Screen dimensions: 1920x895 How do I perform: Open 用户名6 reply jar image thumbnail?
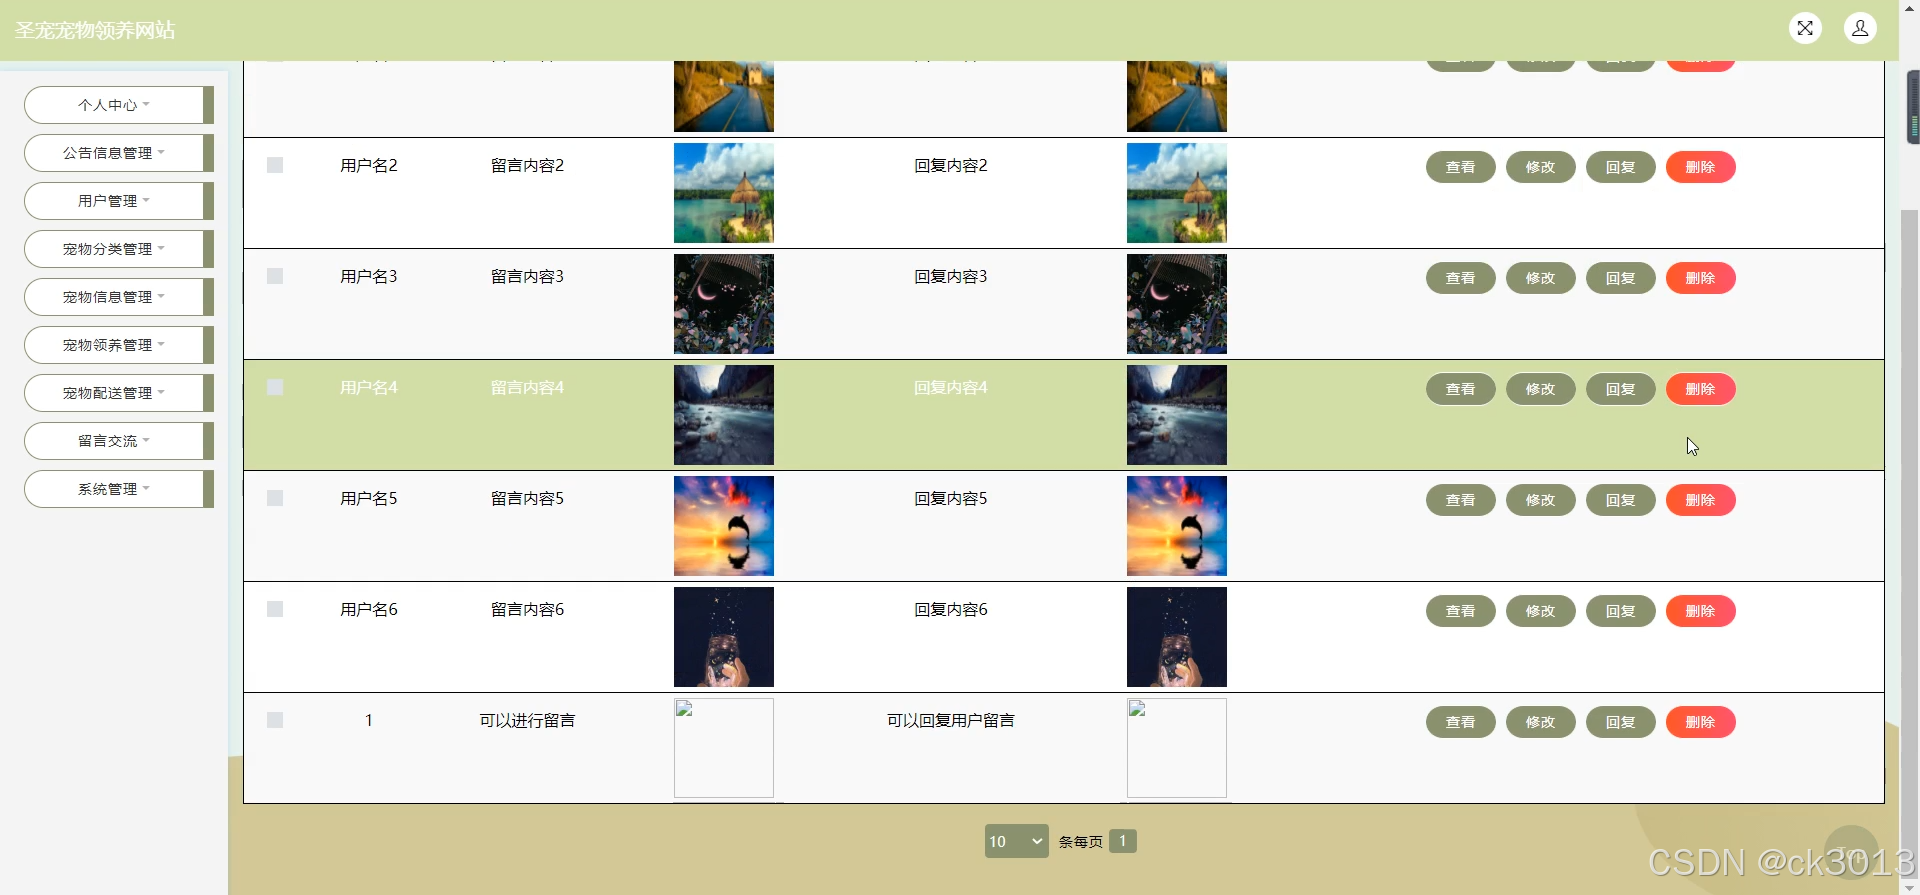point(1177,637)
